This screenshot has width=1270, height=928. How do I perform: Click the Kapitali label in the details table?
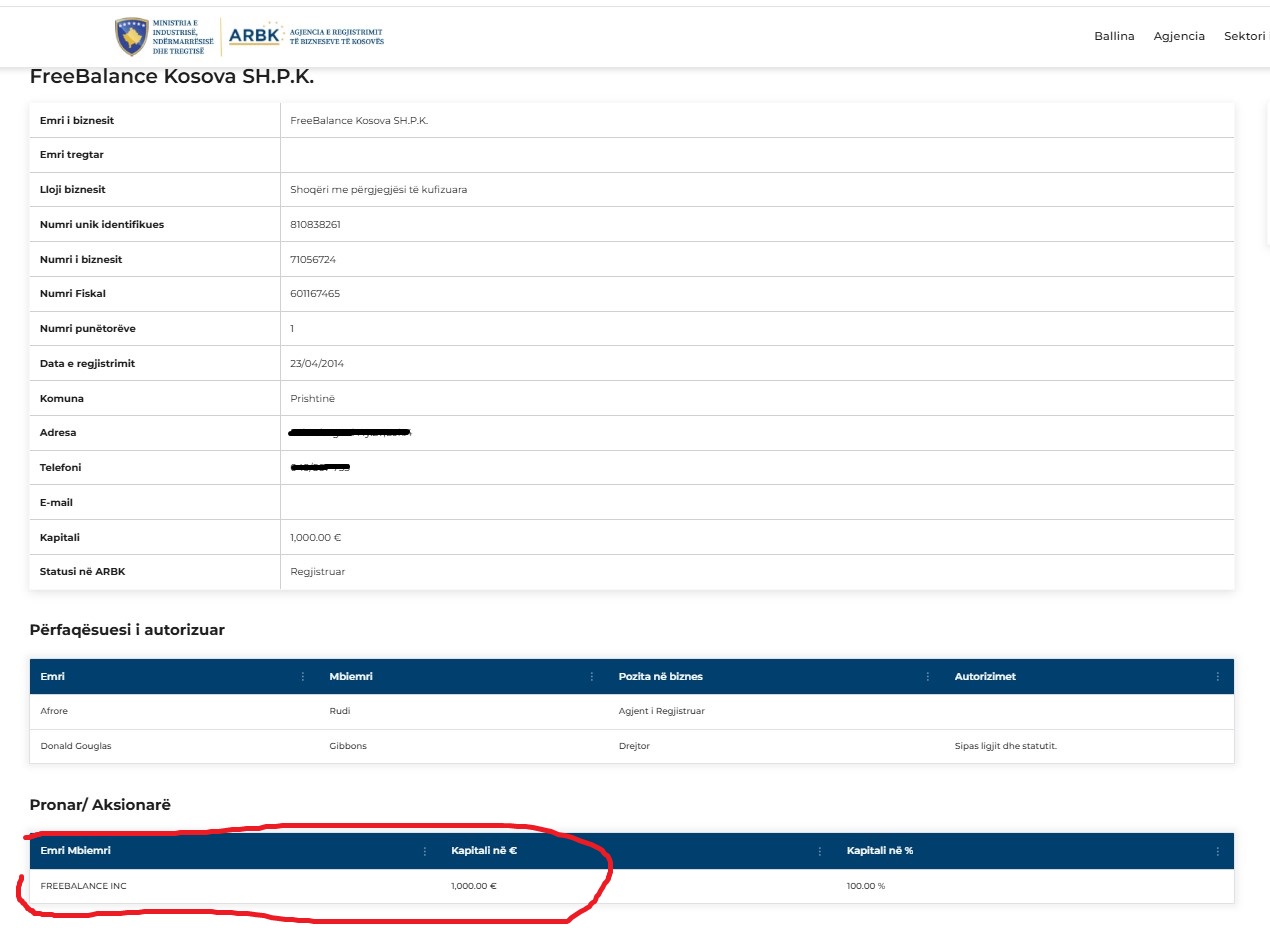[x=60, y=538]
